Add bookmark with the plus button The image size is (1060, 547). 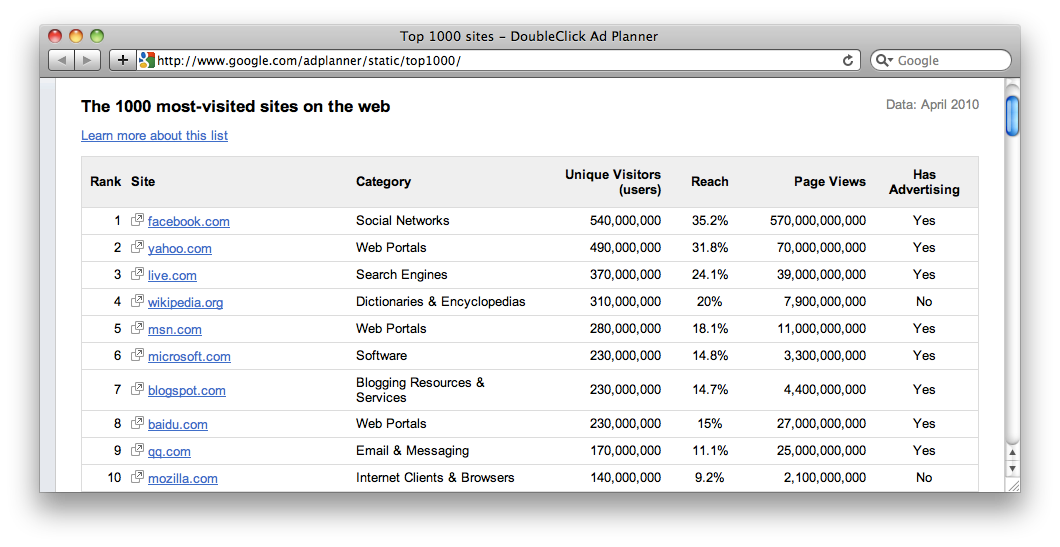[x=122, y=60]
